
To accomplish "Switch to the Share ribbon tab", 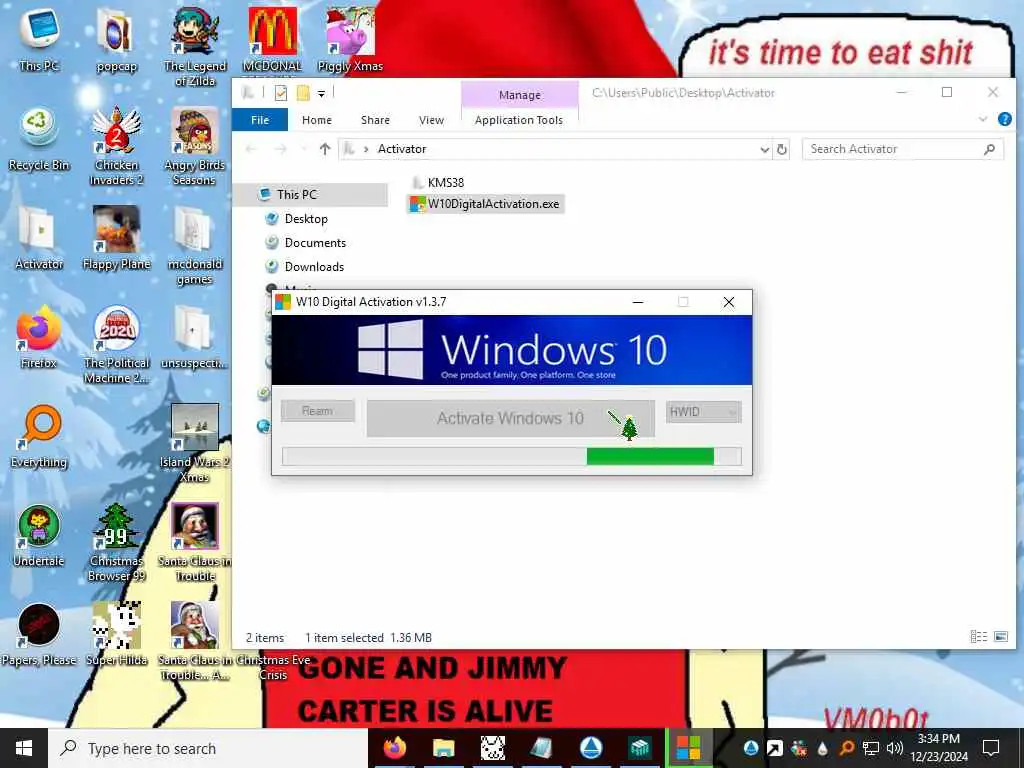I will pos(376,120).
